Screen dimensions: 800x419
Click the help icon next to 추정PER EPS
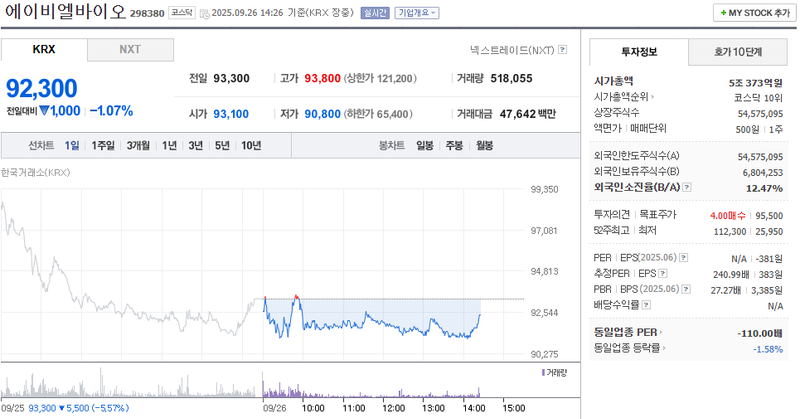(x=663, y=274)
